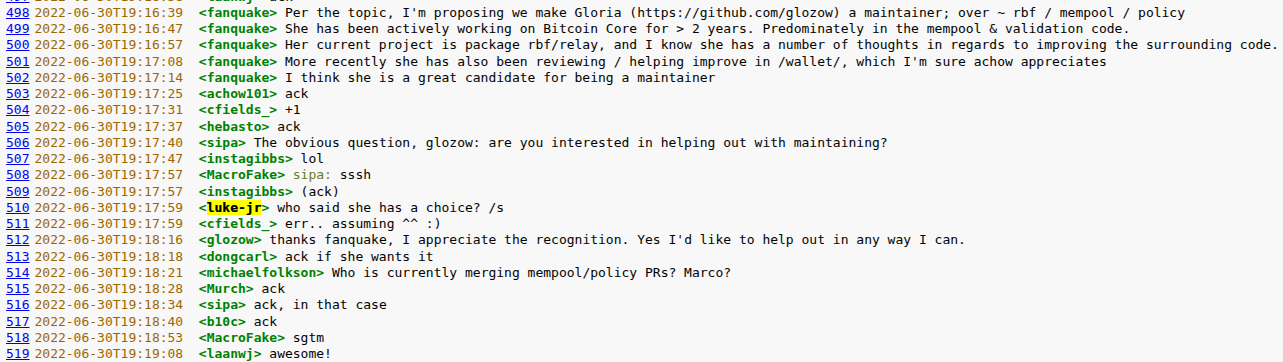Click line number 518 link

coord(18,337)
